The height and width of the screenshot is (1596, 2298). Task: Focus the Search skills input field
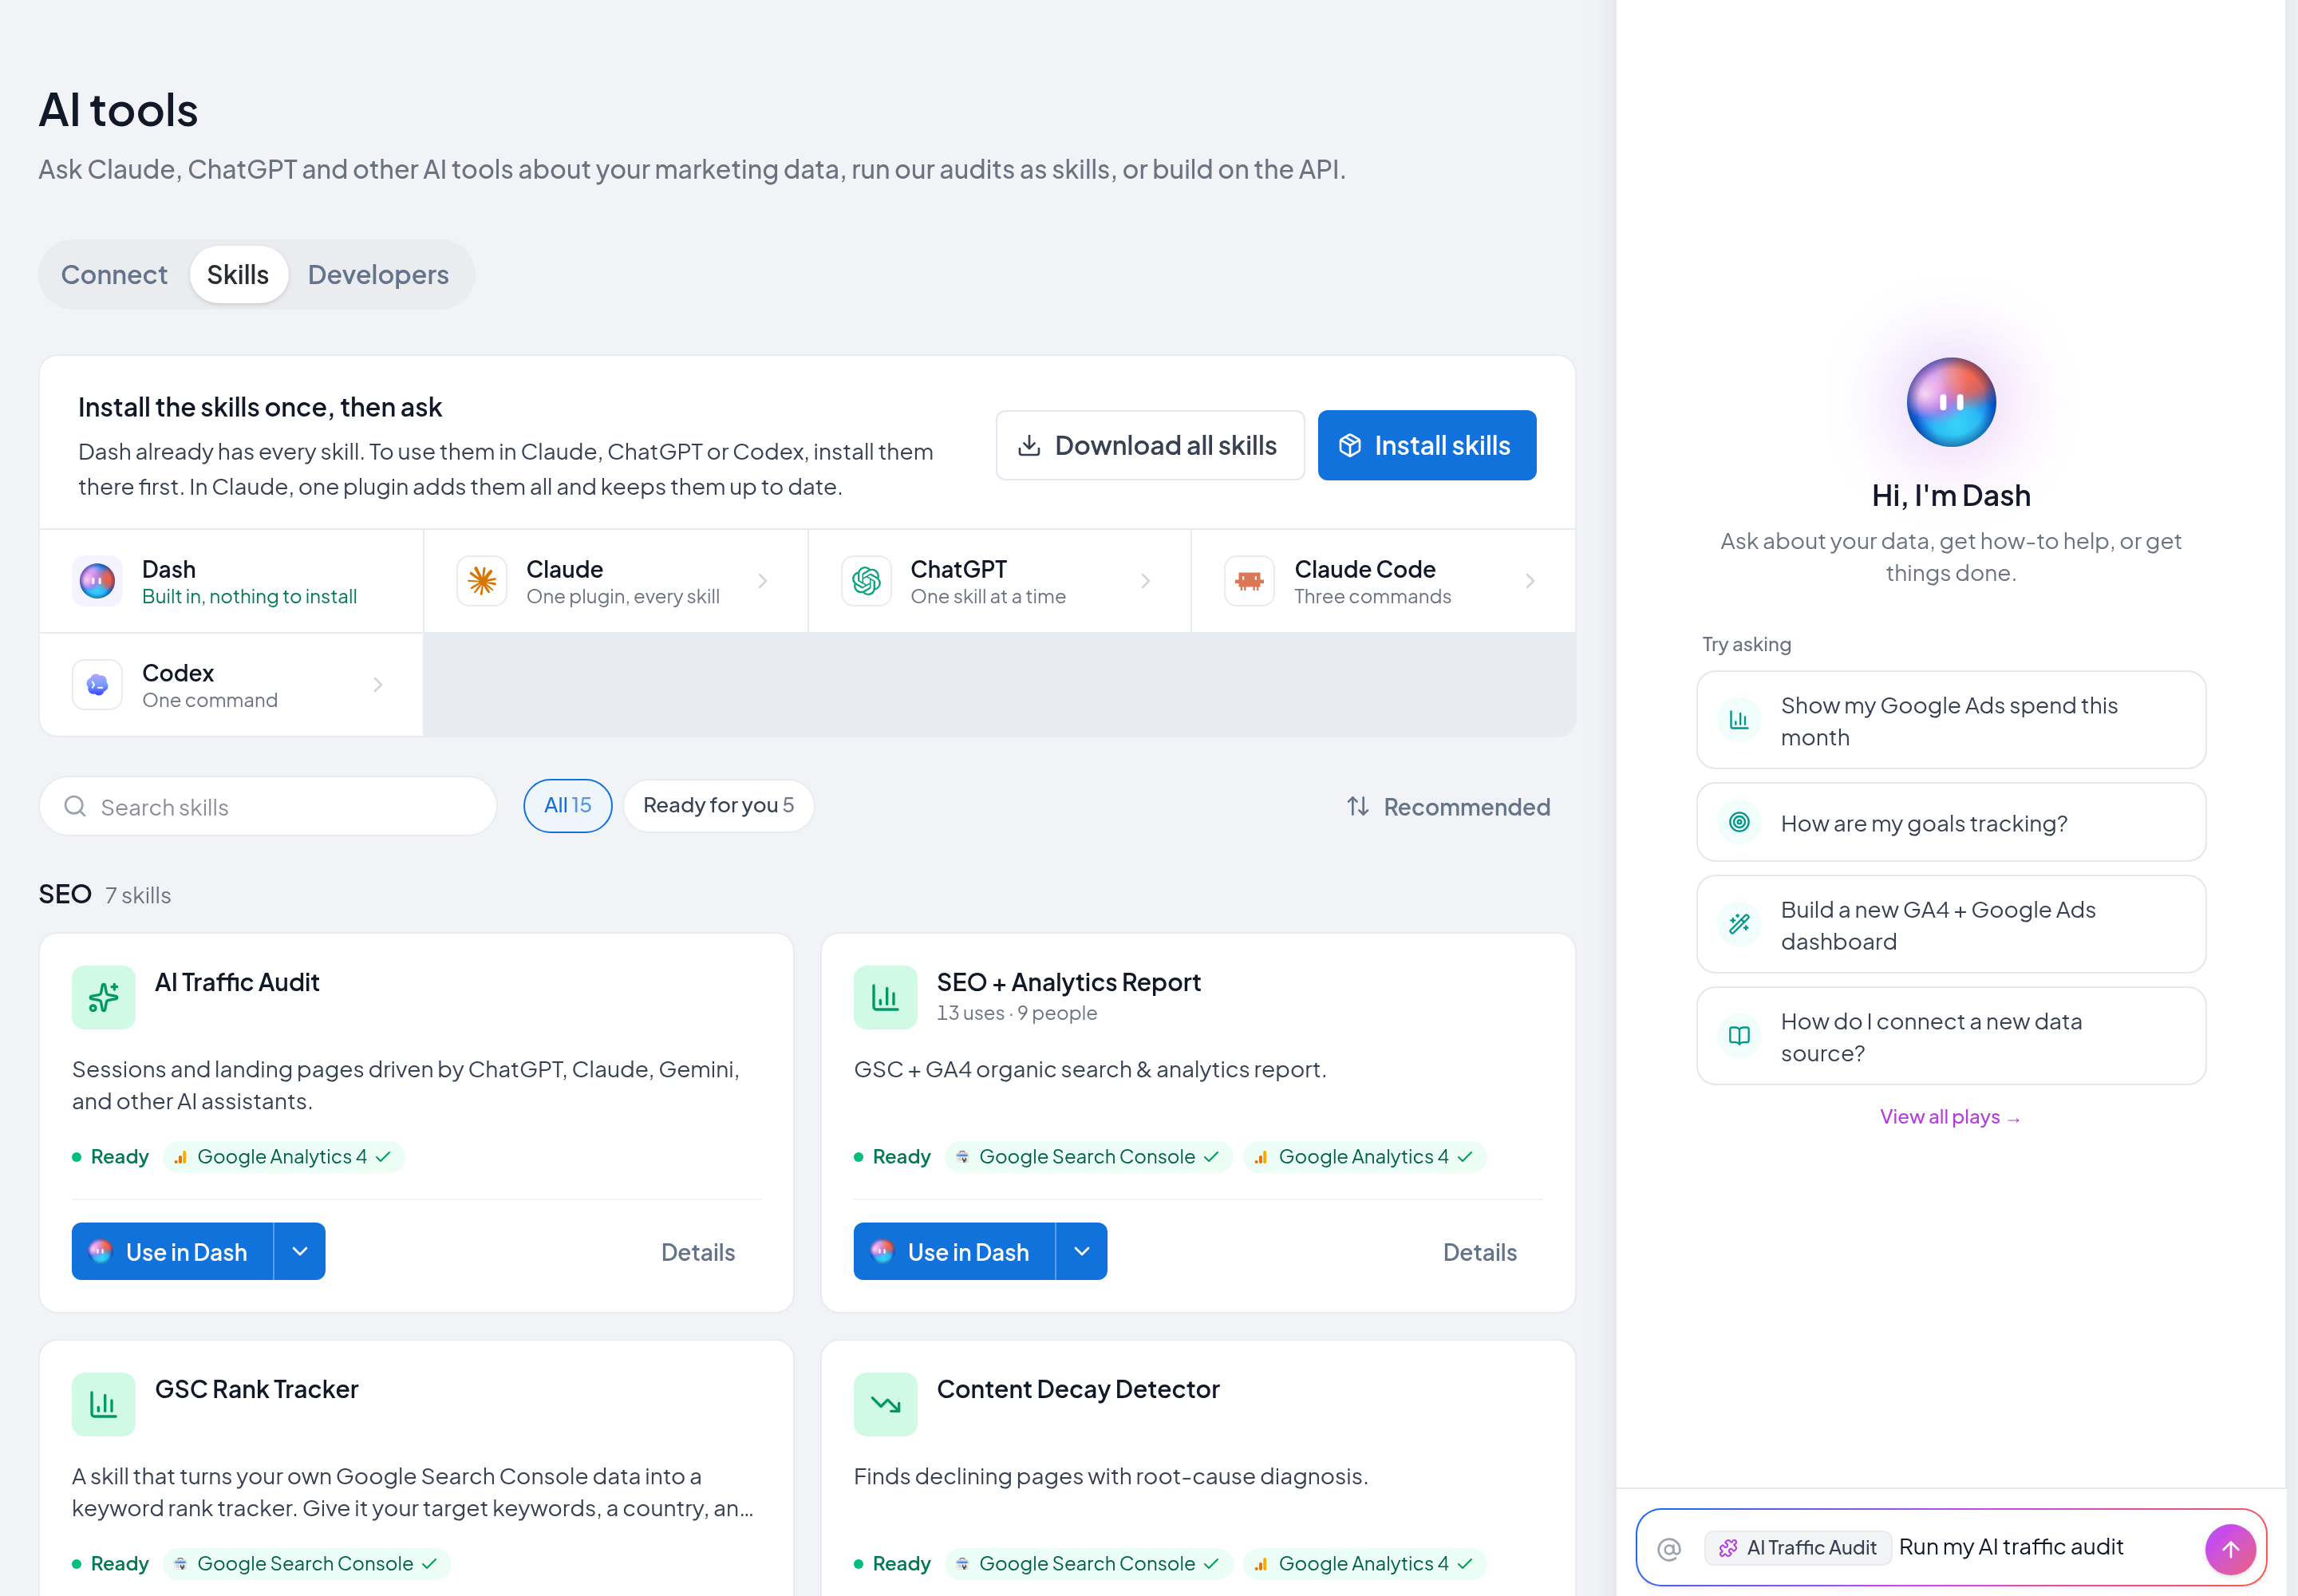click(x=268, y=807)
